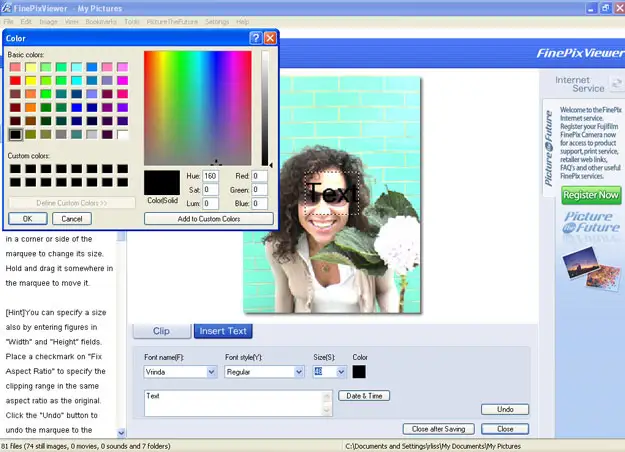The width and height of the screenshot is (625, 452).
Task: Click the Internet Service toggle arrow icon
Action: pos(617,83)
